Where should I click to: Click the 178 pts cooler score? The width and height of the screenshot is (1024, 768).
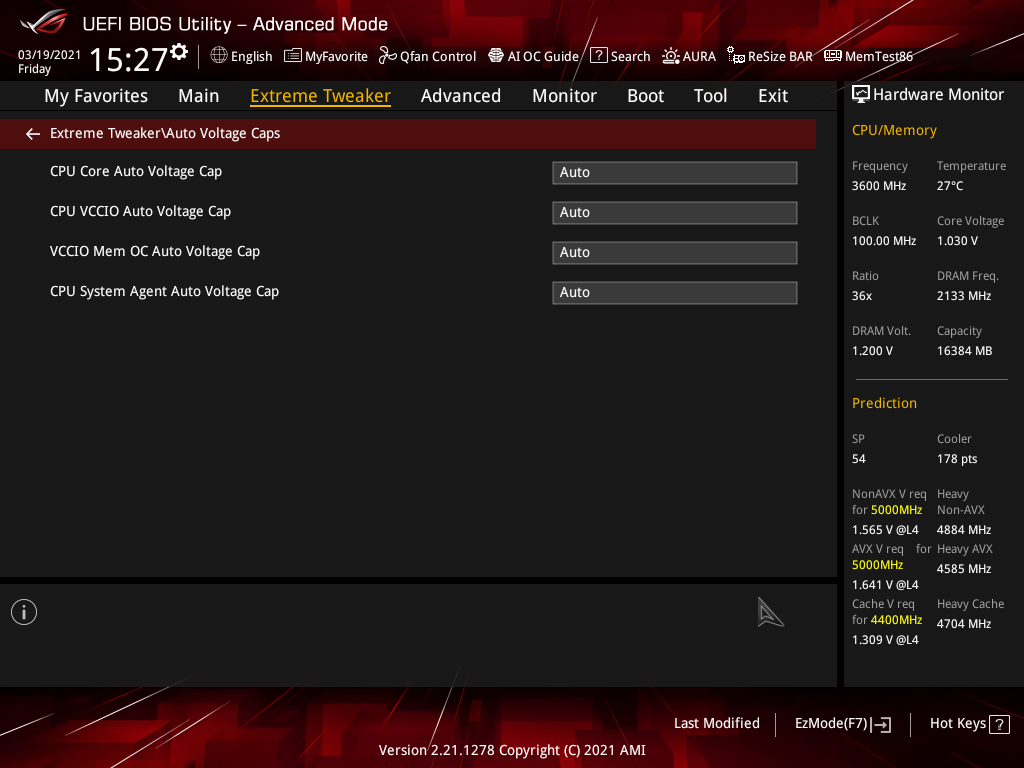(957, 459)
